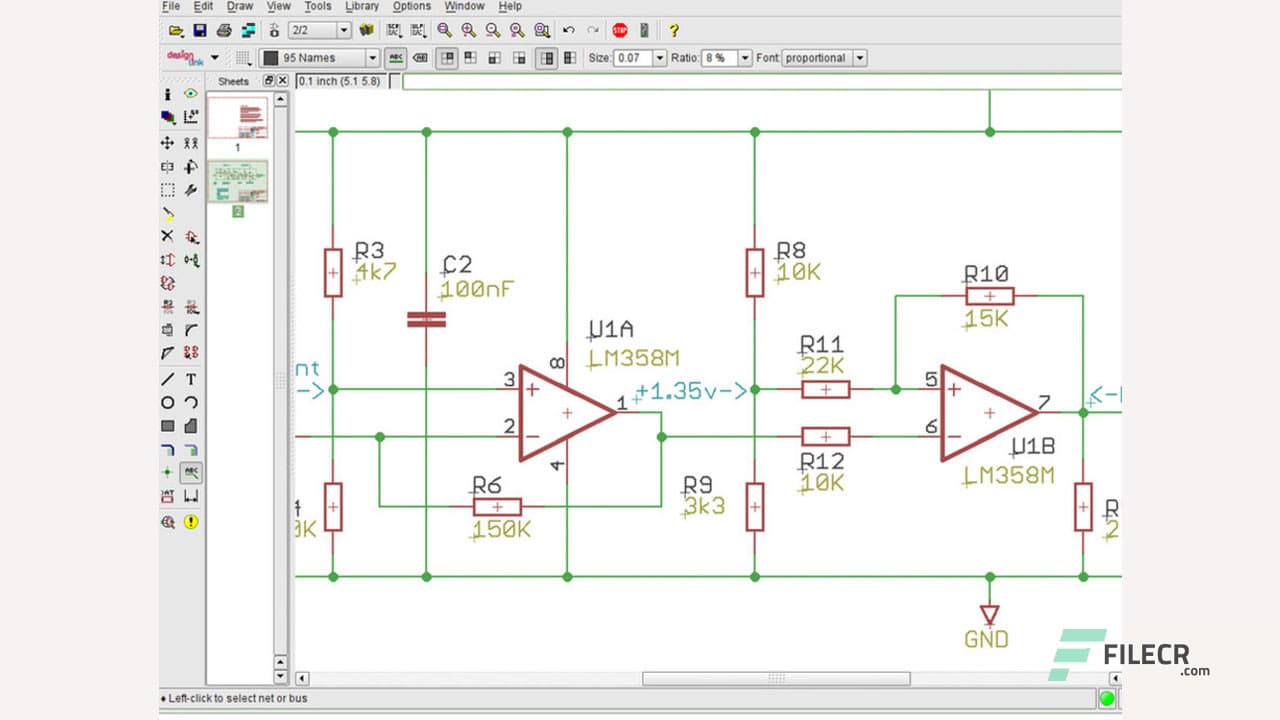Toggle the xref tag label button
1280x720 pixels.
click(421, 58)
